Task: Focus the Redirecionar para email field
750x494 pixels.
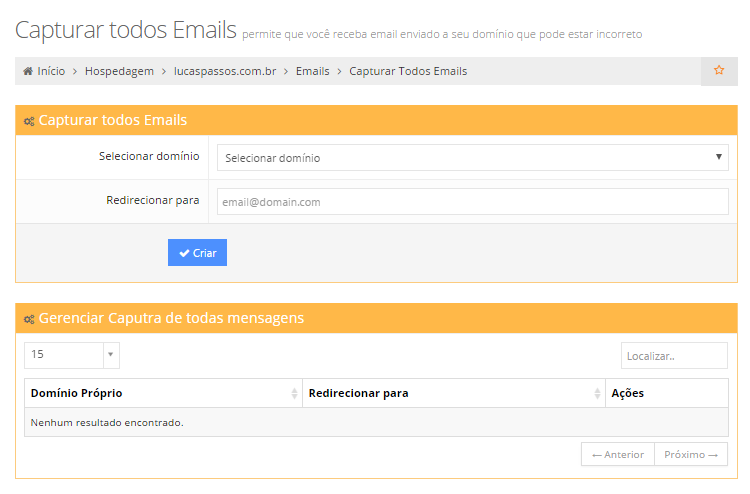Action: (x=472, y=202)
